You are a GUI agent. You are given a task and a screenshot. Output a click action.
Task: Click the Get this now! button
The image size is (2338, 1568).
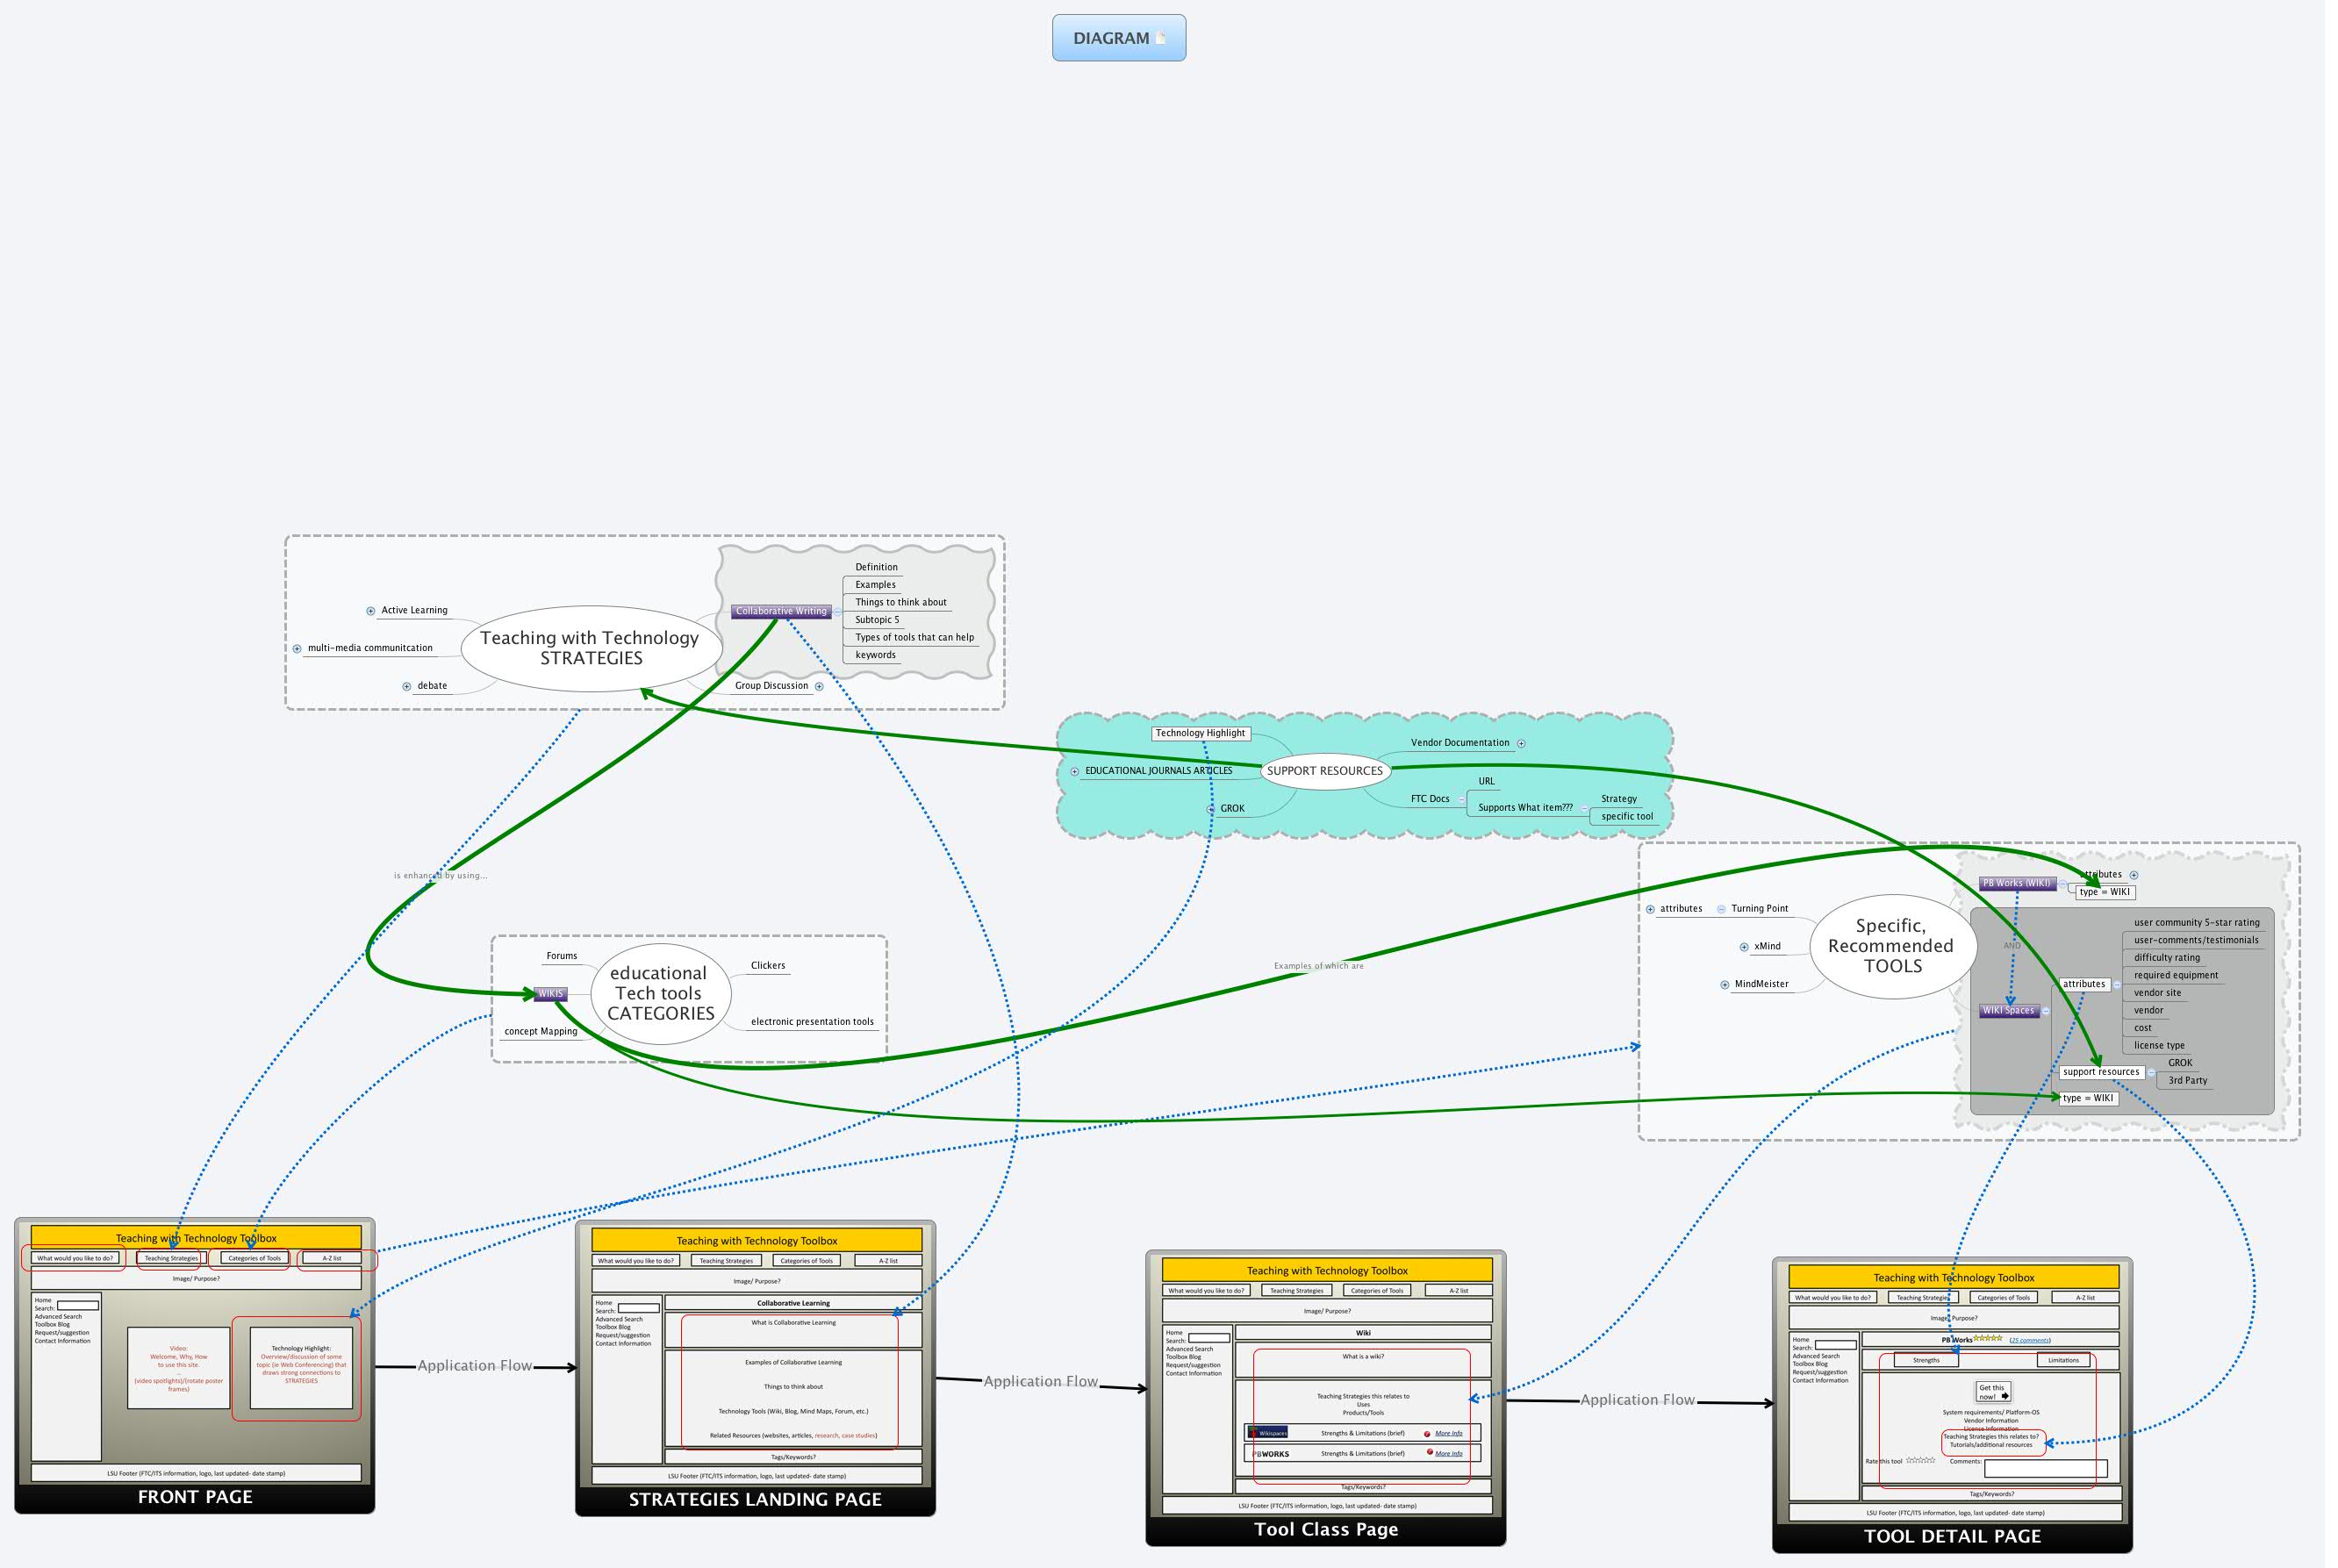1994,1393
